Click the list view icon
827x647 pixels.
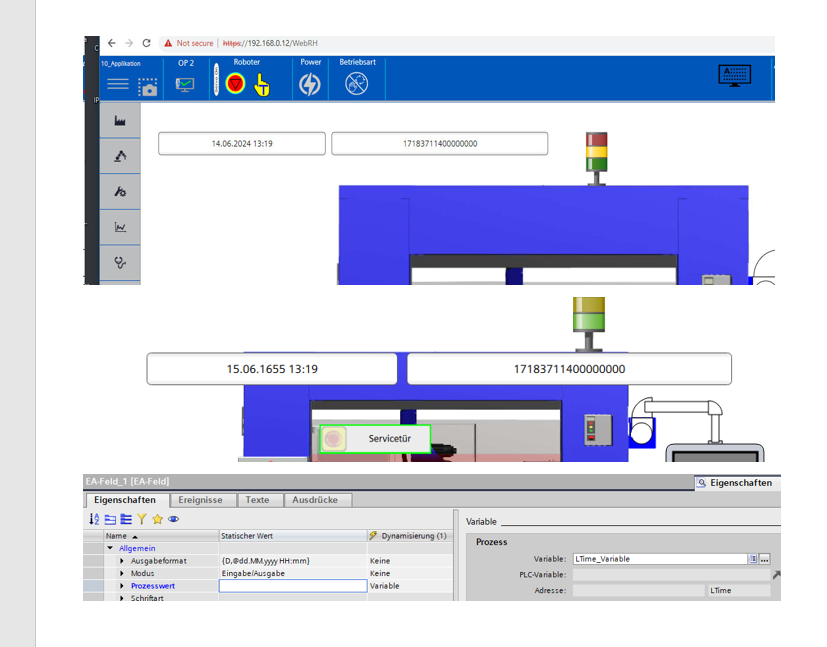pyautogui.click(x=126, y=519)
